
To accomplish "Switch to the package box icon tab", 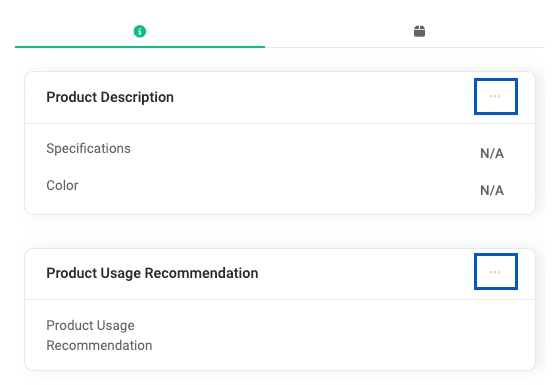I will click(x=419, y=31).
